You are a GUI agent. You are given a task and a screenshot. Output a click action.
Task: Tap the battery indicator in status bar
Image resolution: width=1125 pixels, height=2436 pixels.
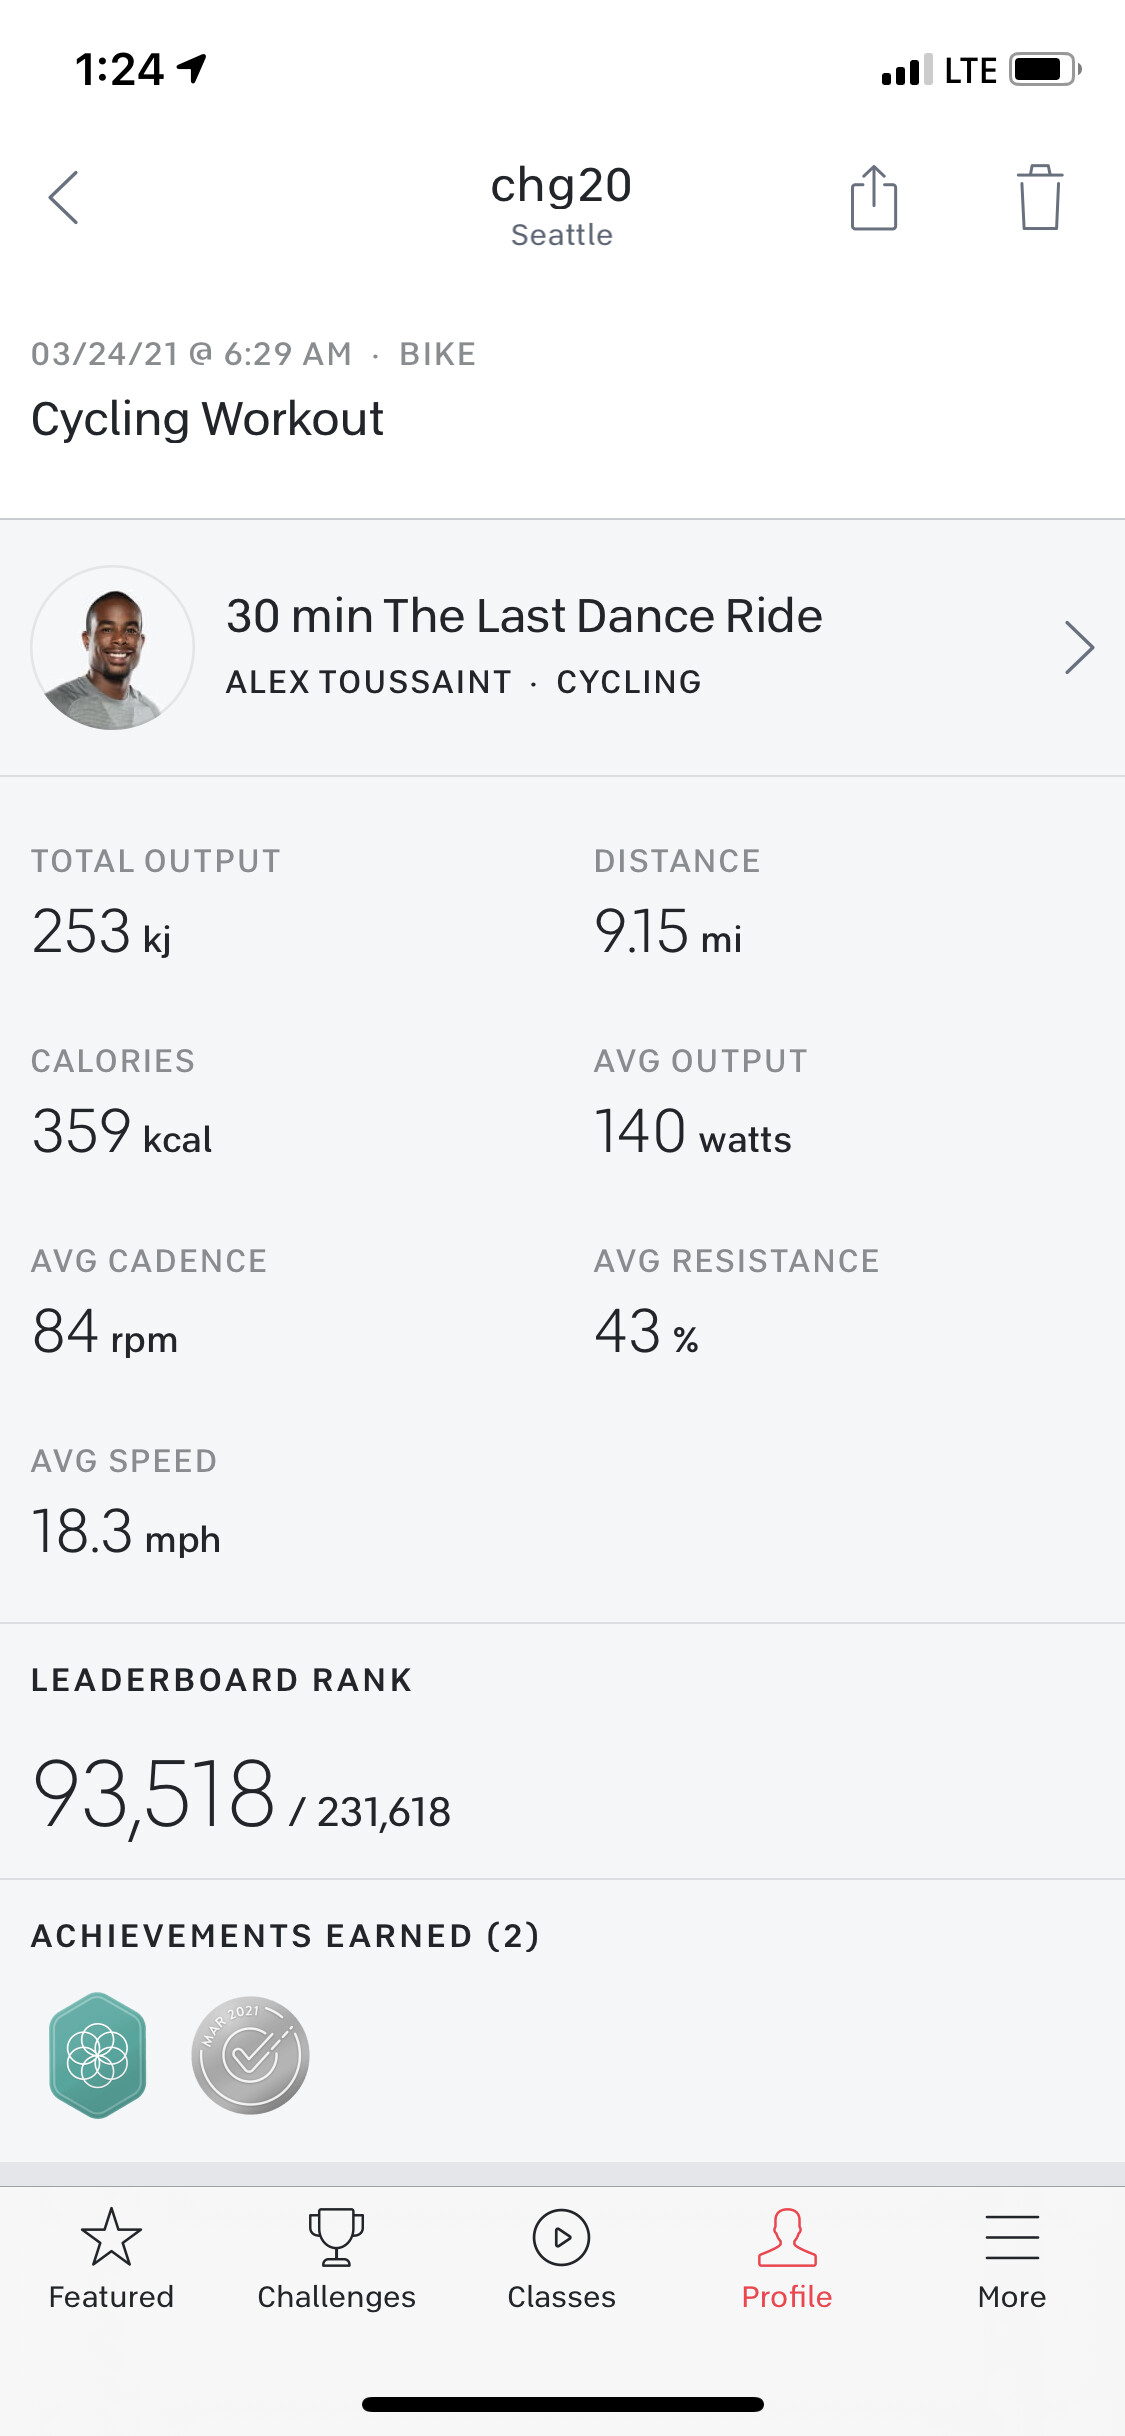[x=1044, y=70]
